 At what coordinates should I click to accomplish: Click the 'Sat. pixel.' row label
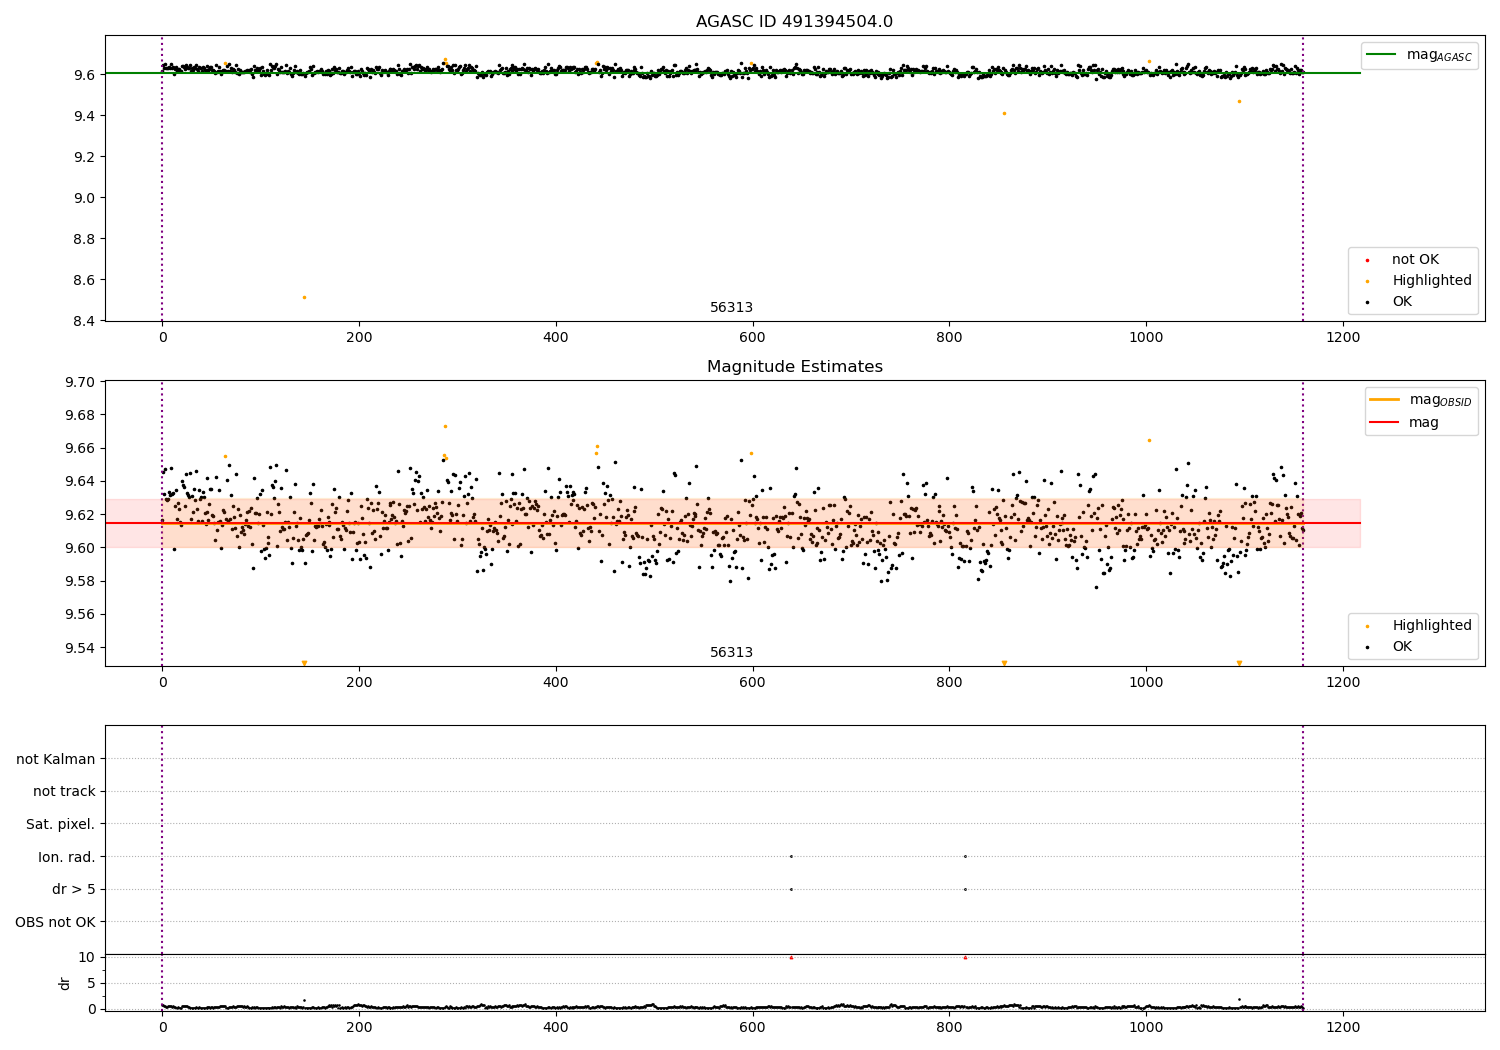[61, 825]
